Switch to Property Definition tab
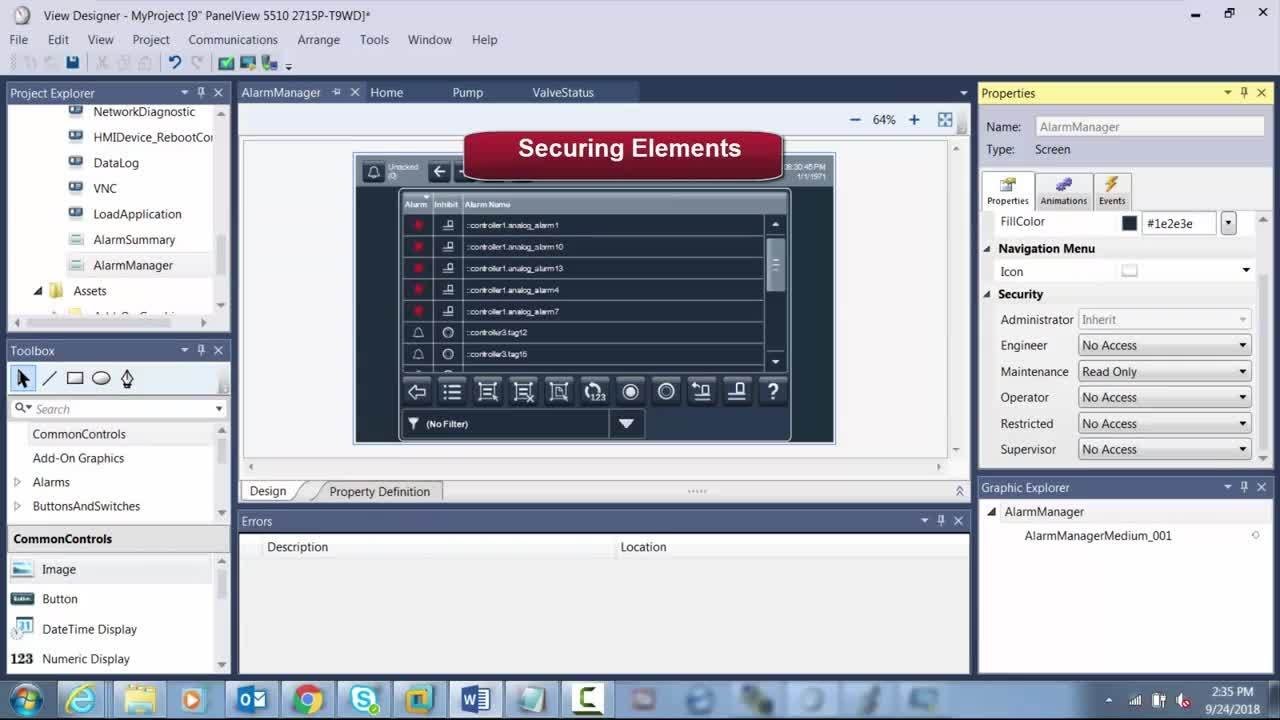The width and height of the screenshot is (1280, 720). point(379,491)
